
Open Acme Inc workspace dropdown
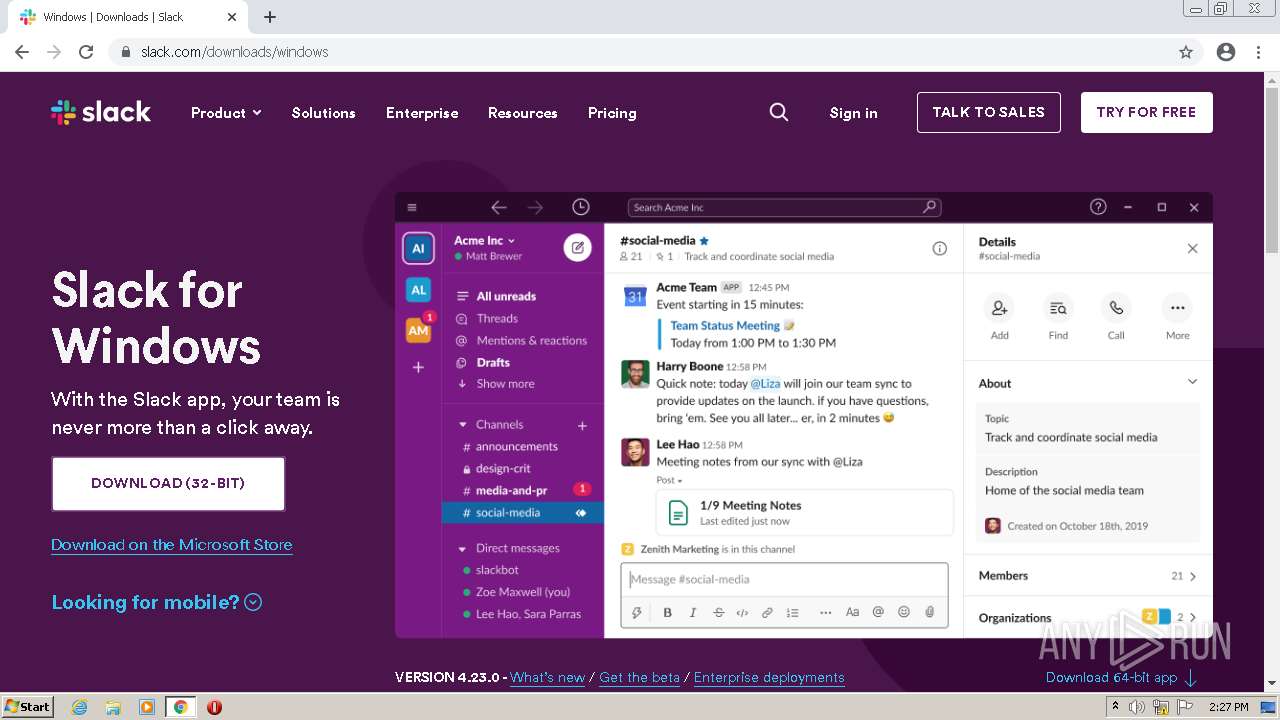484,240
